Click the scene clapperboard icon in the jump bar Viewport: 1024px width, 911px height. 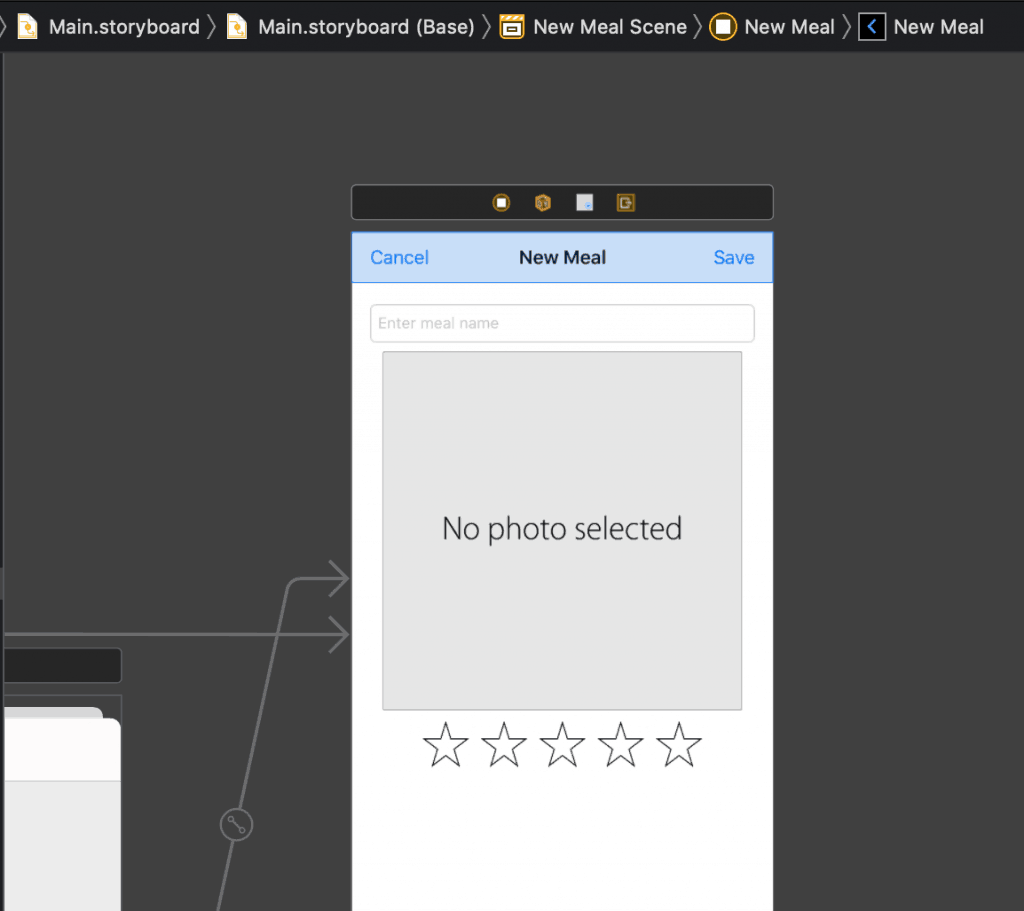coord(512,27)
